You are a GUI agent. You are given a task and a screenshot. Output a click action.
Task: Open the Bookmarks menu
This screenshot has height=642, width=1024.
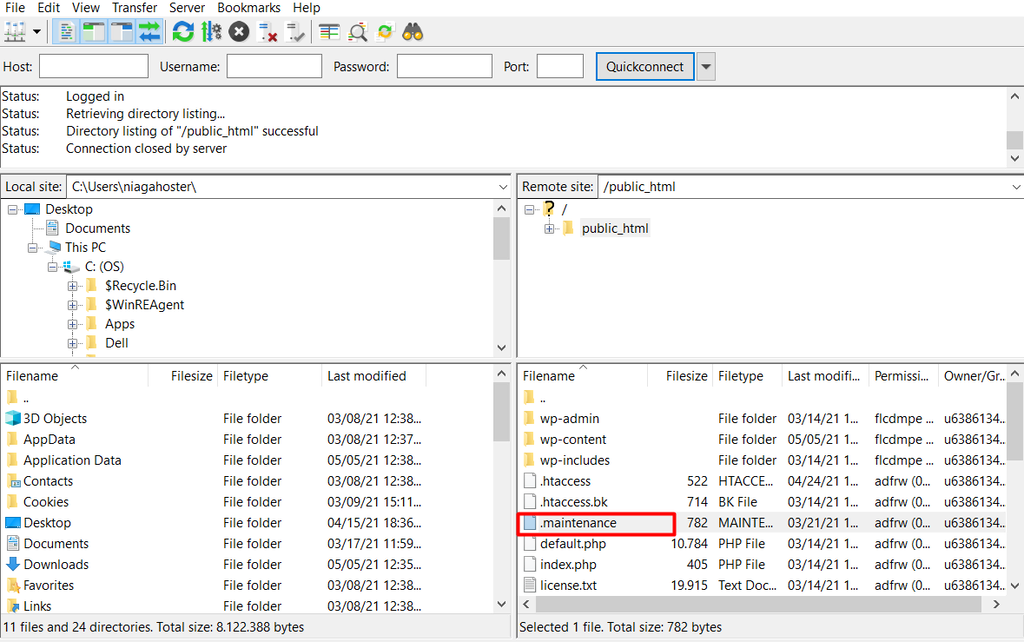[x=249, y=8]
